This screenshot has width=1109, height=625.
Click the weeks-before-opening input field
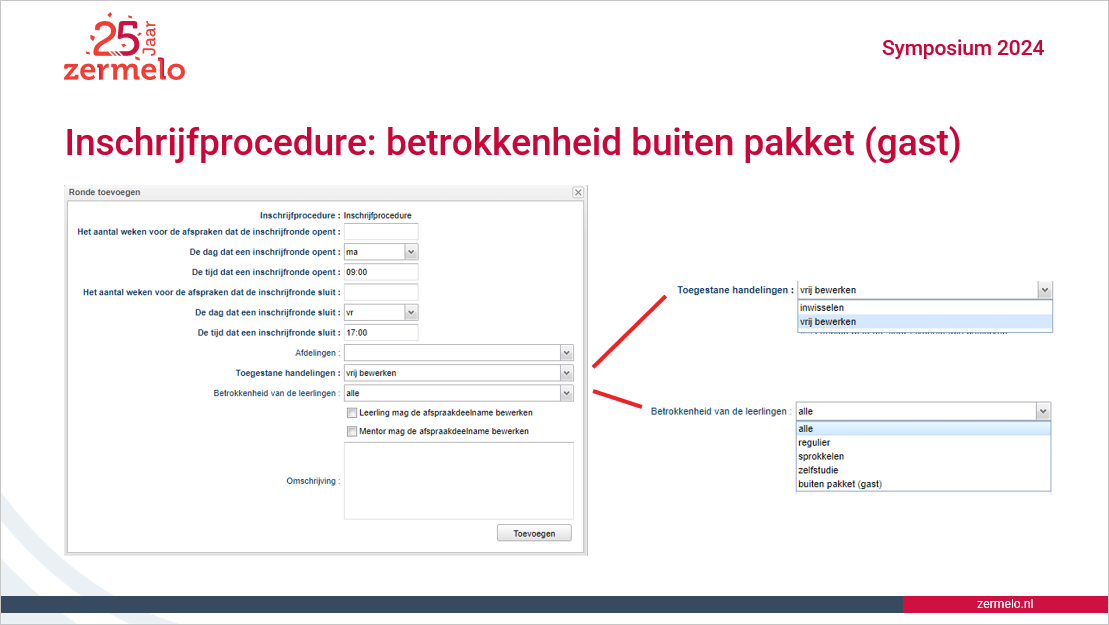381,232
